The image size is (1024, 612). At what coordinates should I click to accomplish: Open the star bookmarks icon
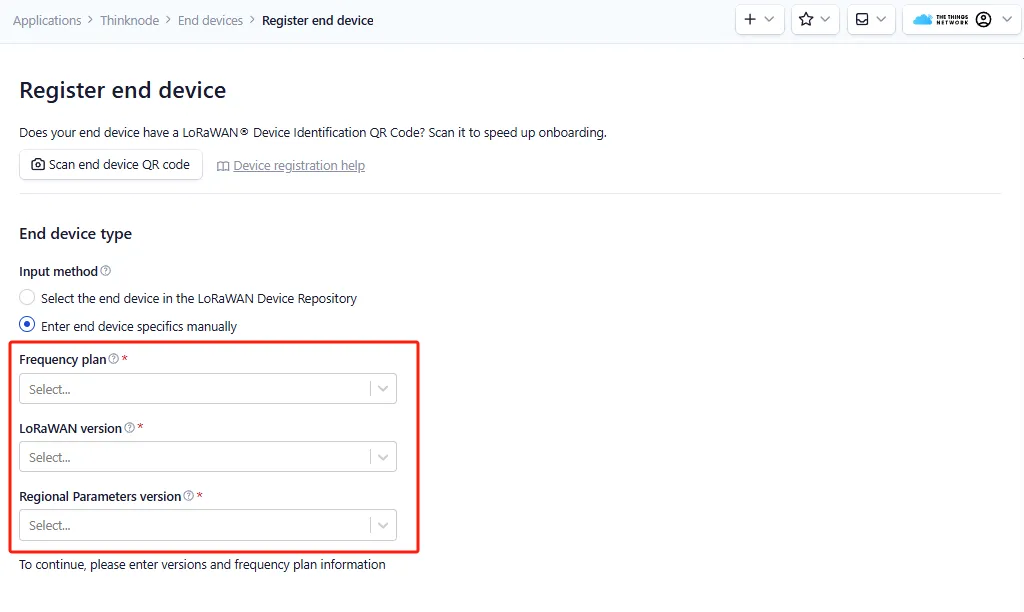tap(806, 20)
